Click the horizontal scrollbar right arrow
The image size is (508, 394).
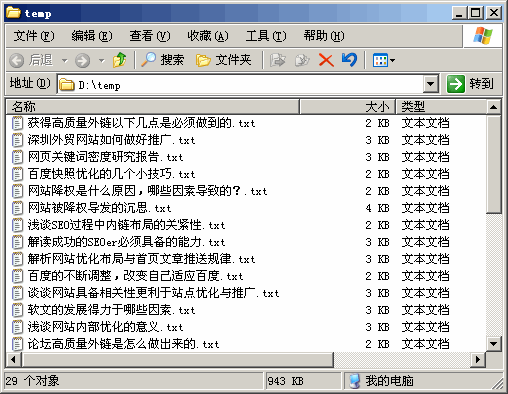(478, 360)
